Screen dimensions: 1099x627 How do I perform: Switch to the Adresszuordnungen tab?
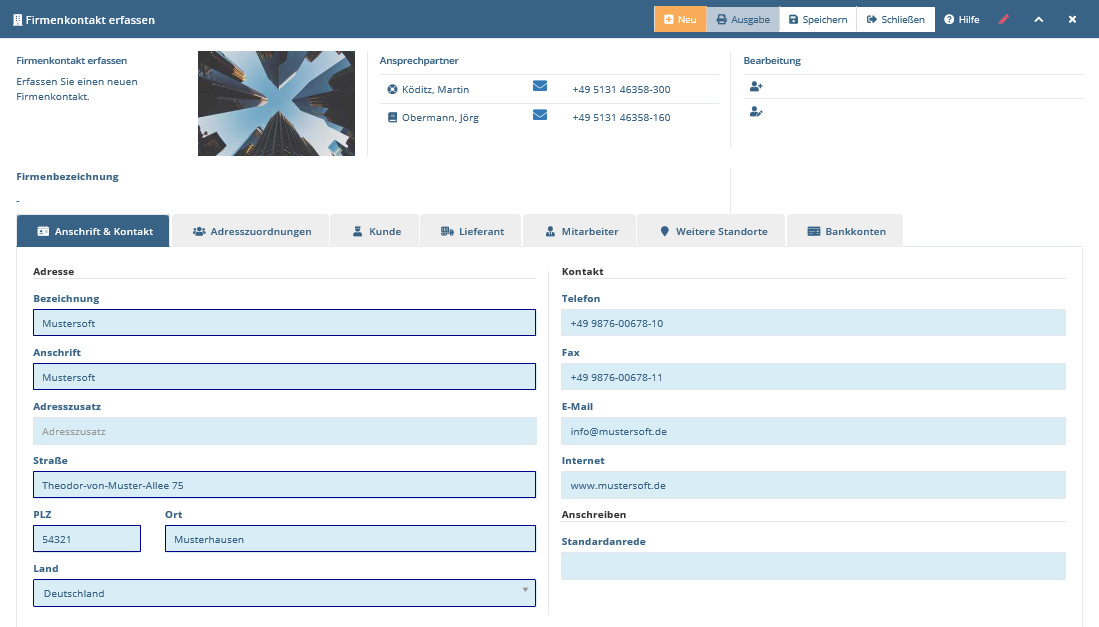pyautogui.click(x=251, y=231)
